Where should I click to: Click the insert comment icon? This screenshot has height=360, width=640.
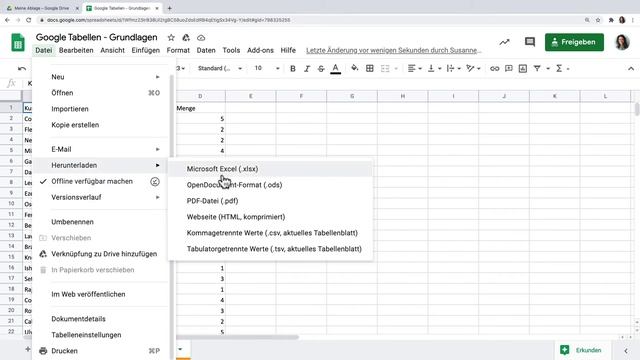[509, 69]
